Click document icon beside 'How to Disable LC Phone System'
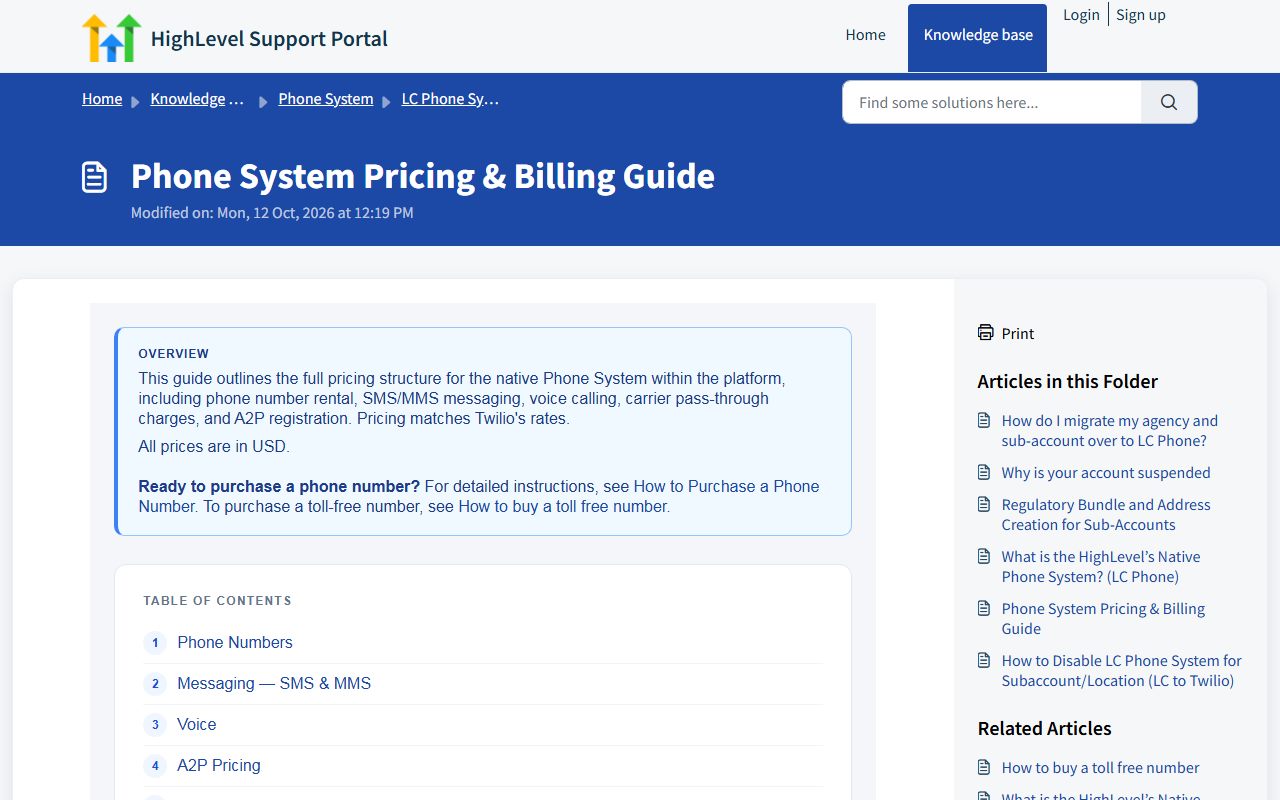The height and width of the screenshot is (800, 1280). pyautogui.click(x=984, y=660)
